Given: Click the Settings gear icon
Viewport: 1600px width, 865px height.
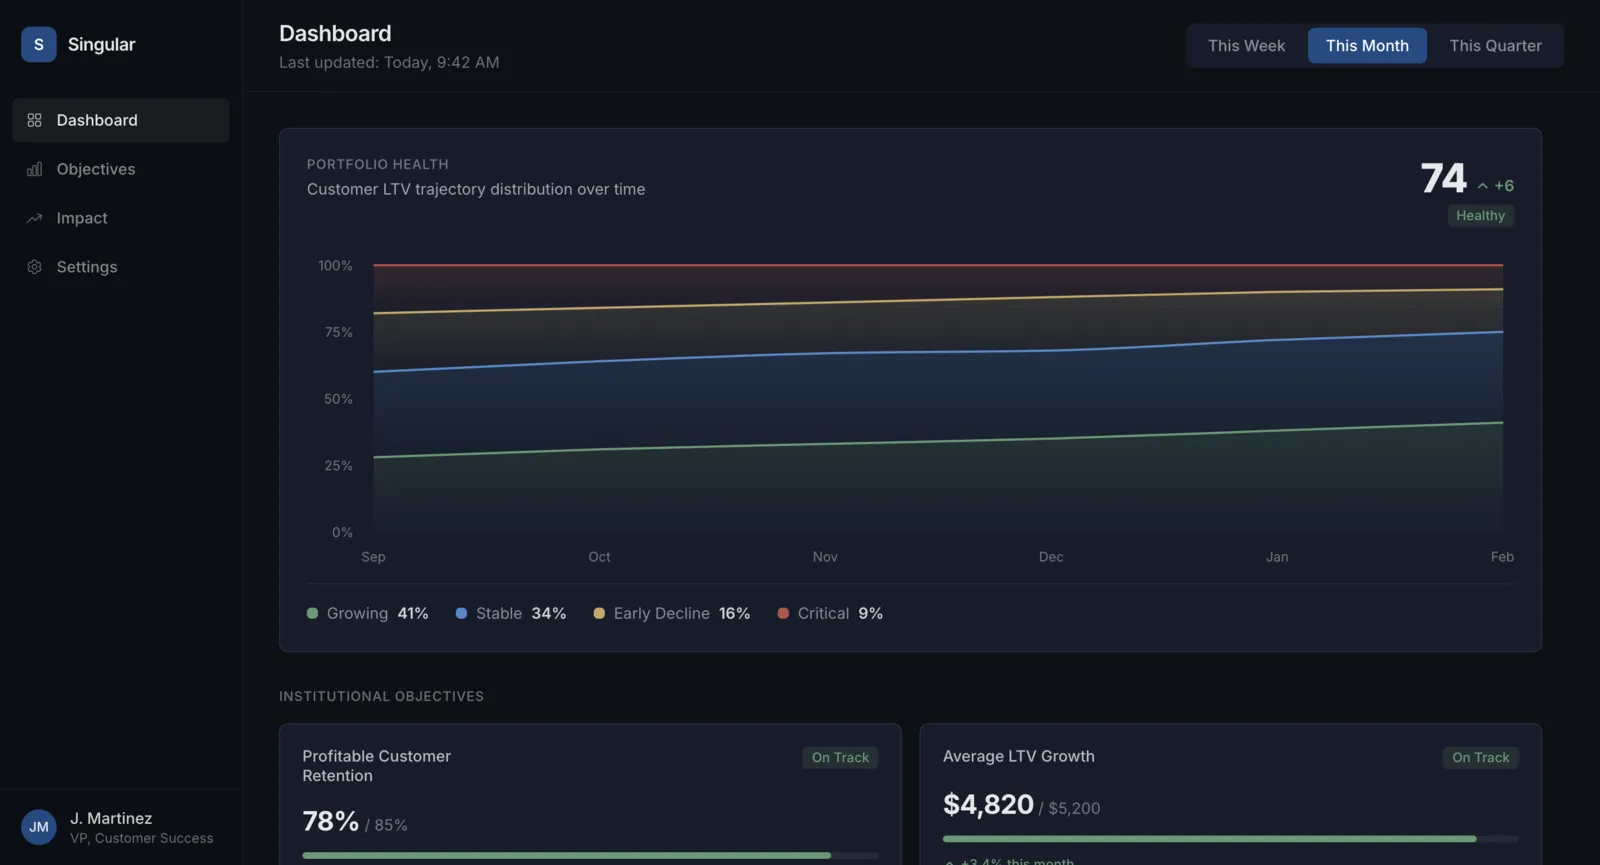Looking at the screenshot, I should click(x=34, y=267).
